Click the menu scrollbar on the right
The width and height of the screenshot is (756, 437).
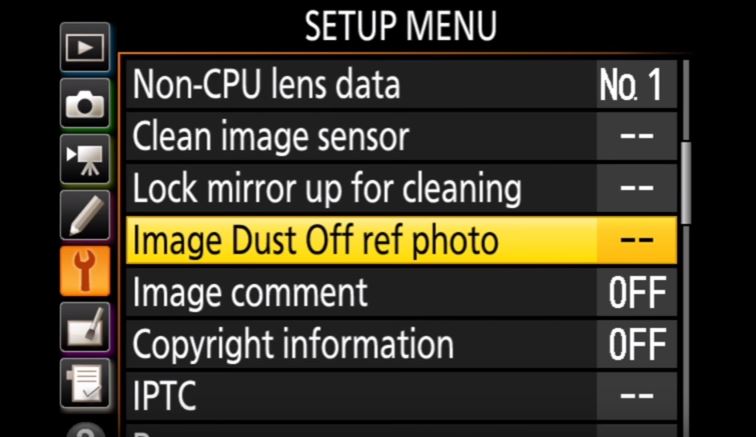[686, 181]
